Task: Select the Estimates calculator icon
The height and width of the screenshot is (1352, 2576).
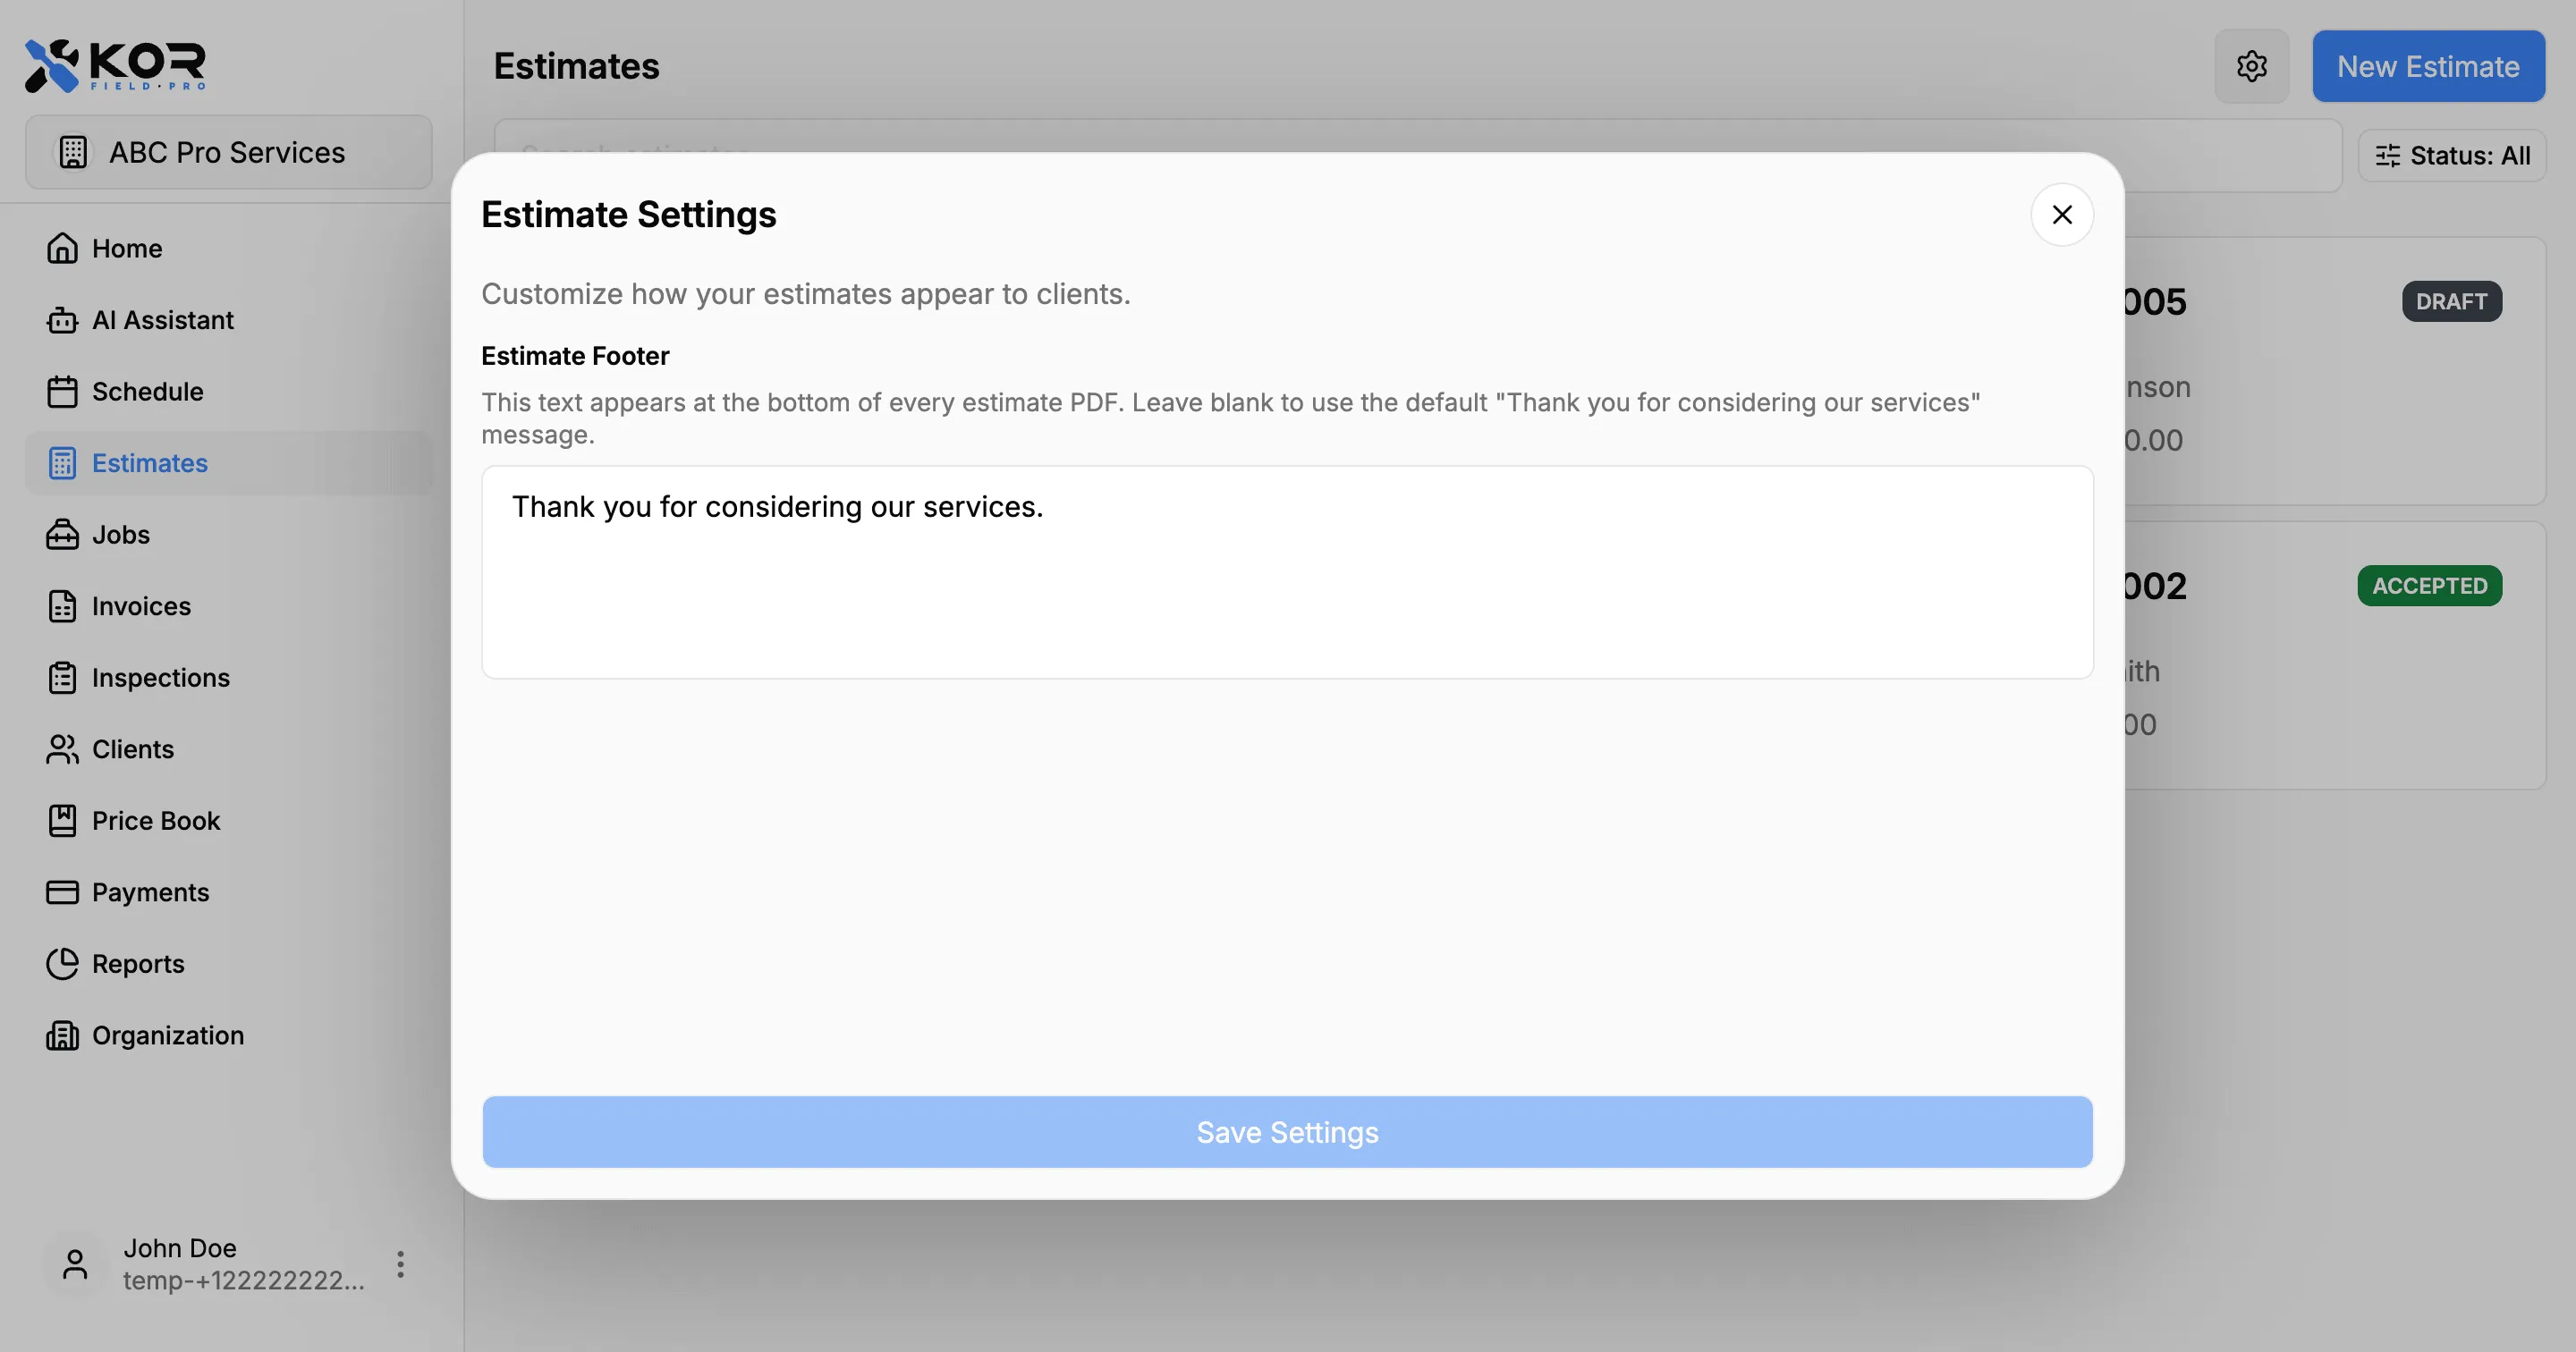Action: (x=62, y=462)
